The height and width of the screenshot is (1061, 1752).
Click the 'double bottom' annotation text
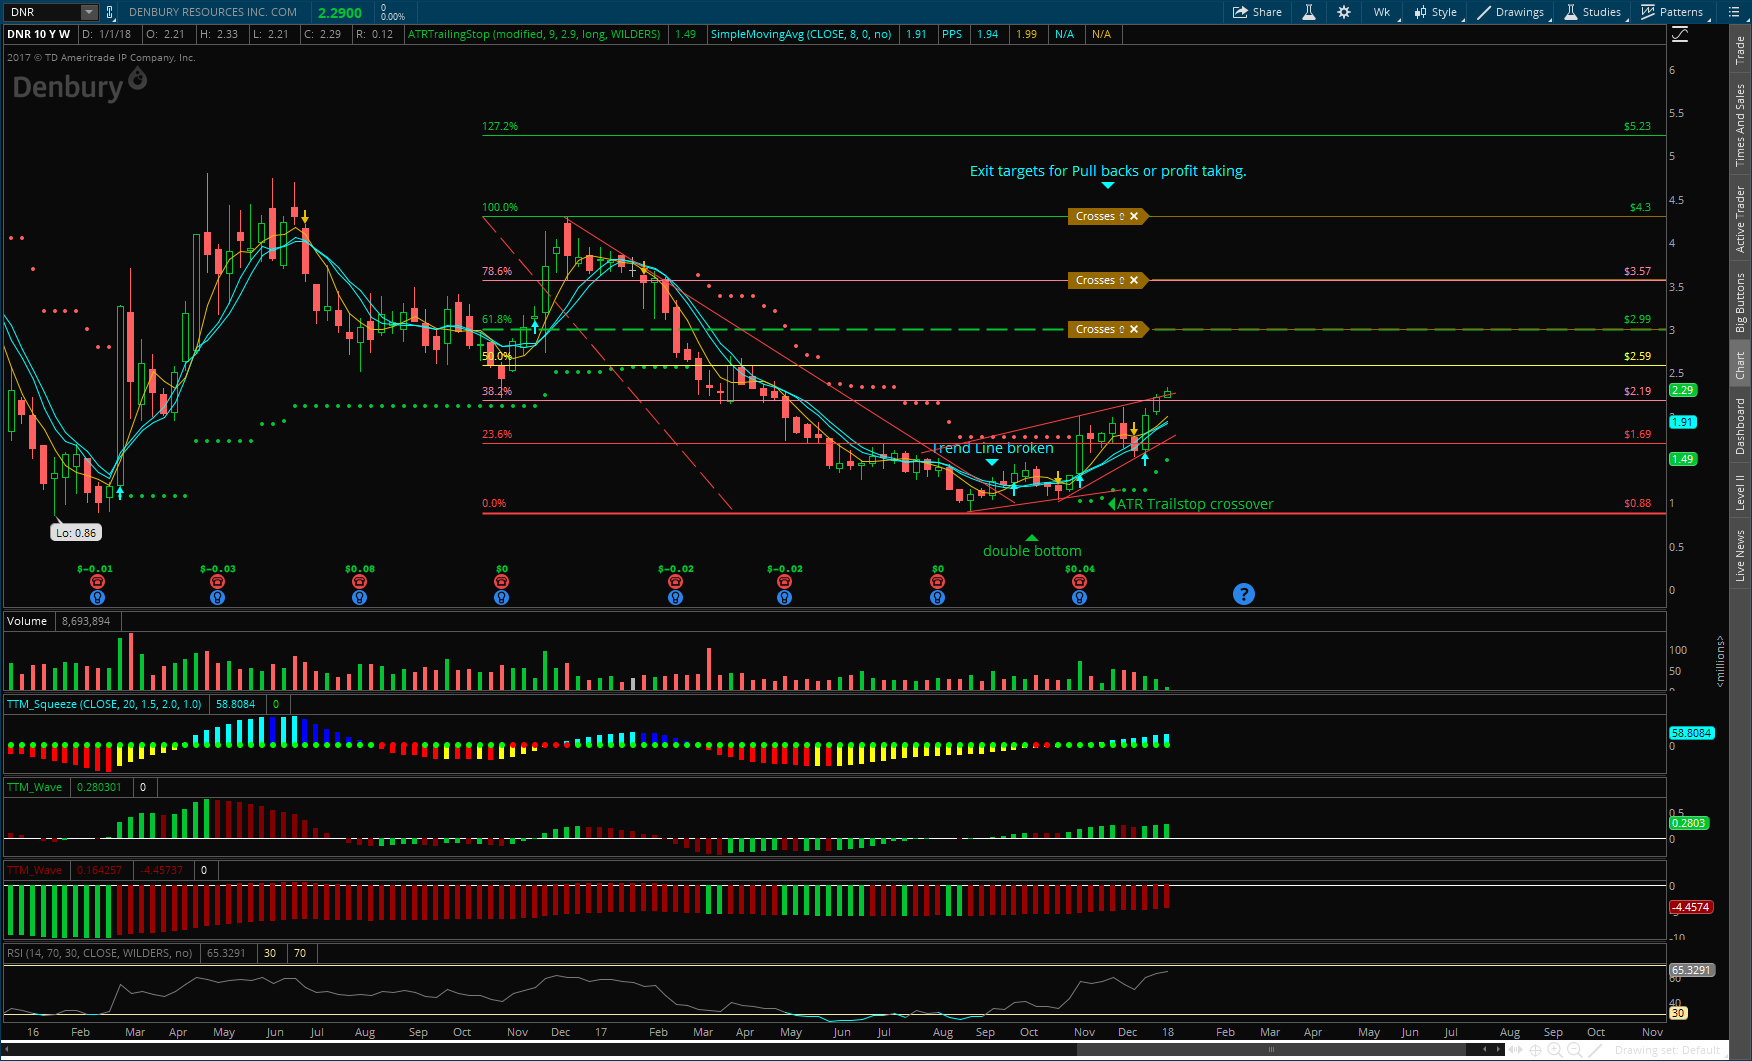click(x=1032, y=551)
